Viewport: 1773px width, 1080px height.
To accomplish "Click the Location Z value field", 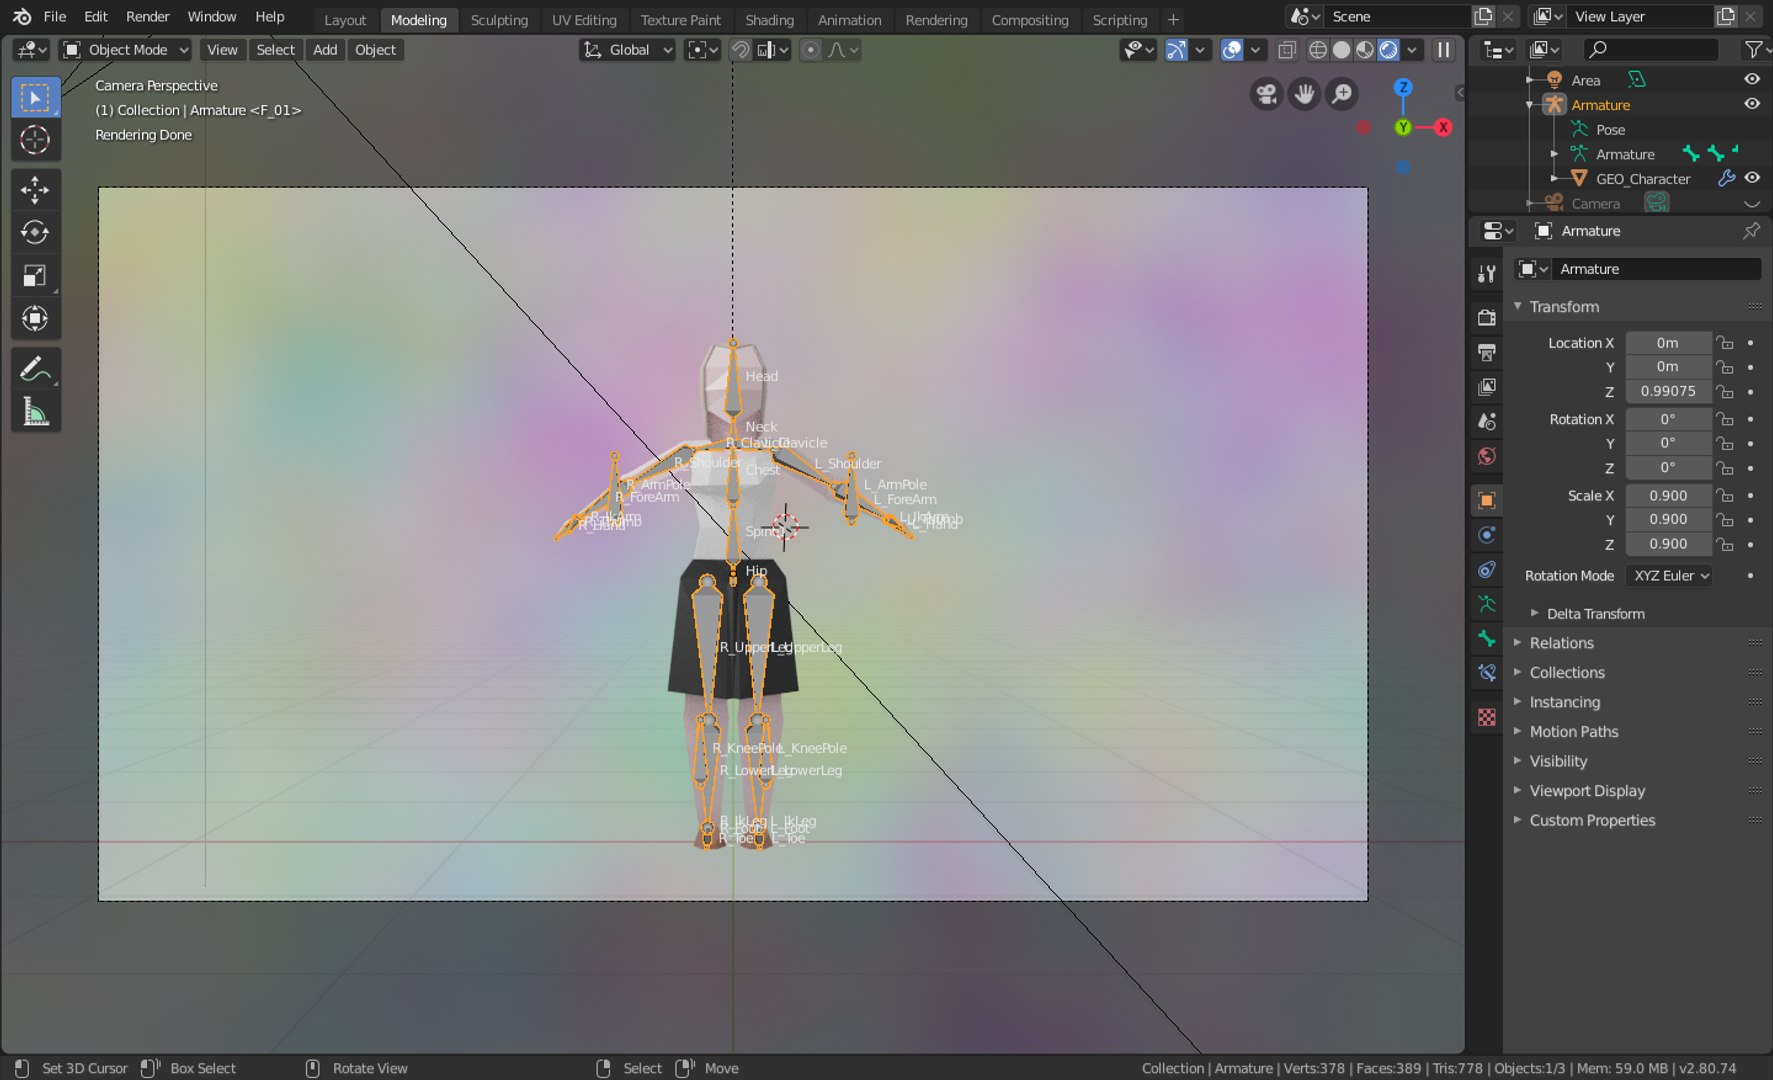I will click(x=1667, y=392).
